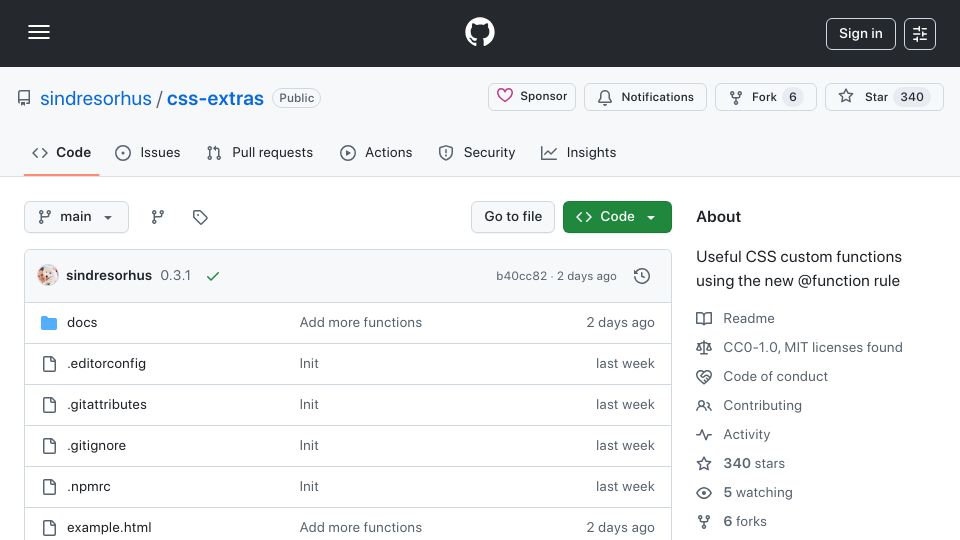This screenshot has height=540, width=960.
Task: Open the Readme link in About
Action: (749, 318)
